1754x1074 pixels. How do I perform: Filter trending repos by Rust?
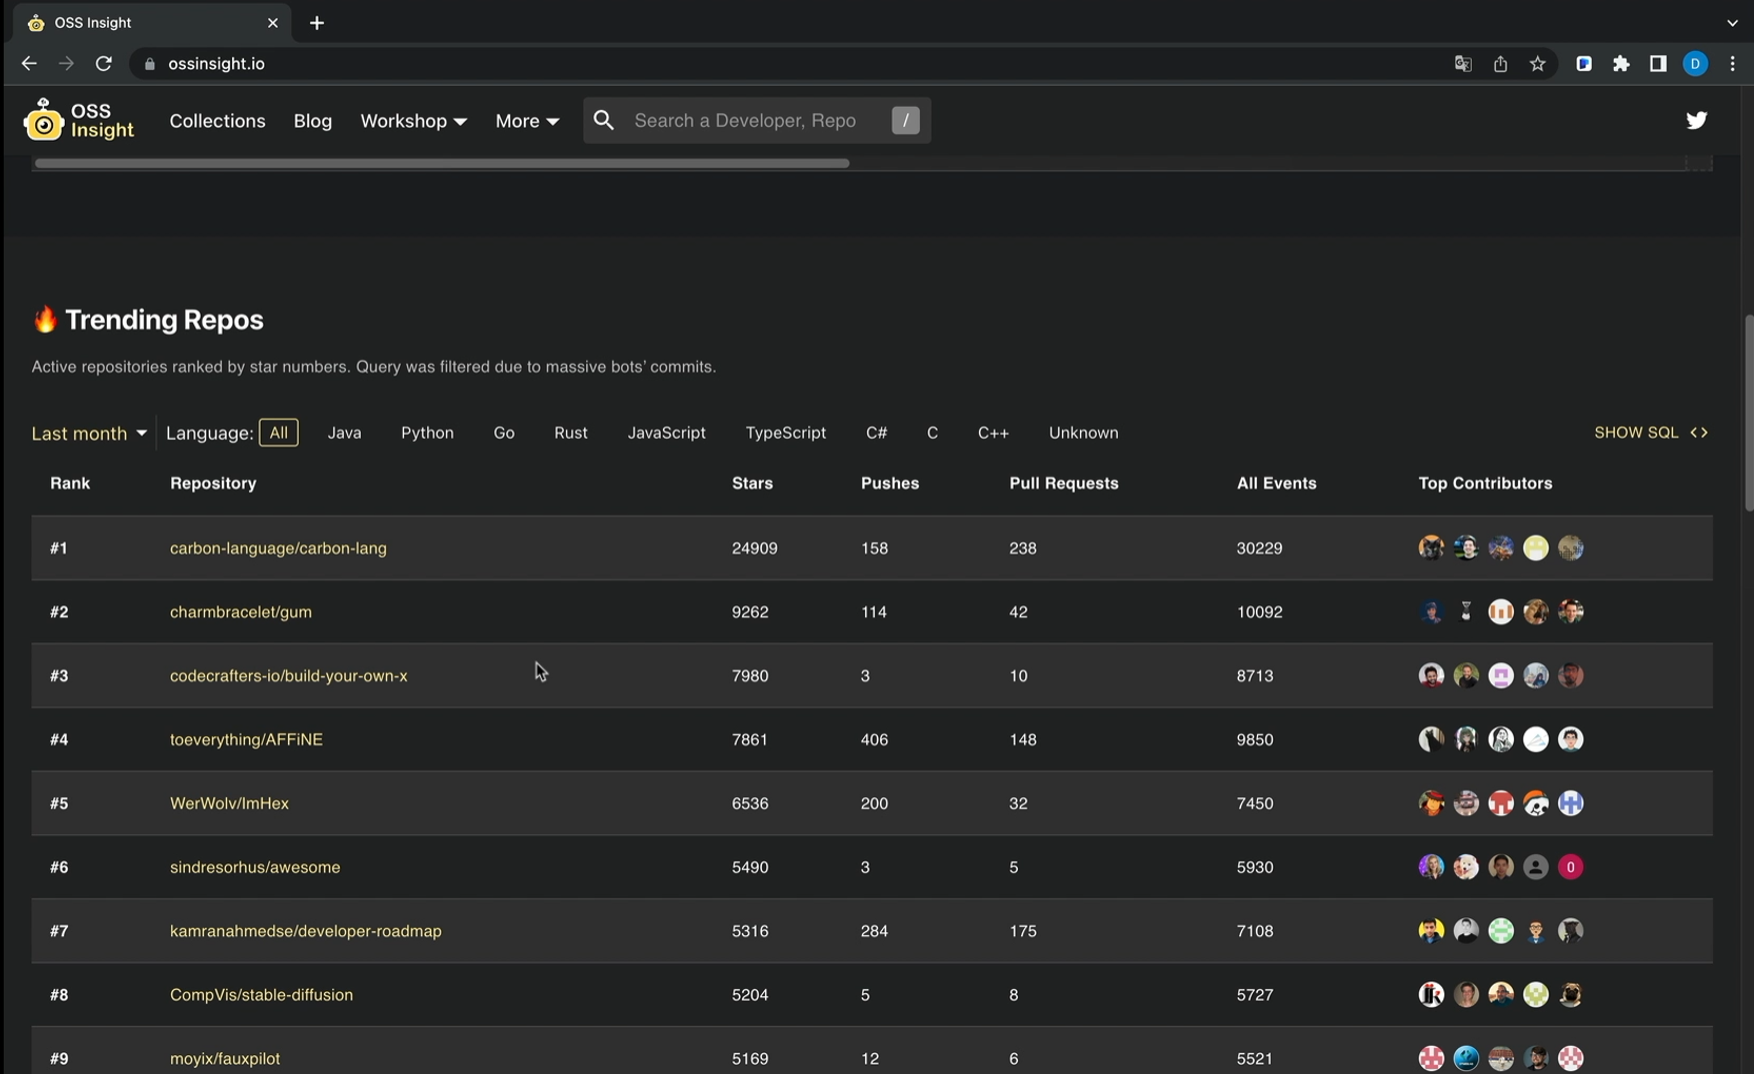571,433
